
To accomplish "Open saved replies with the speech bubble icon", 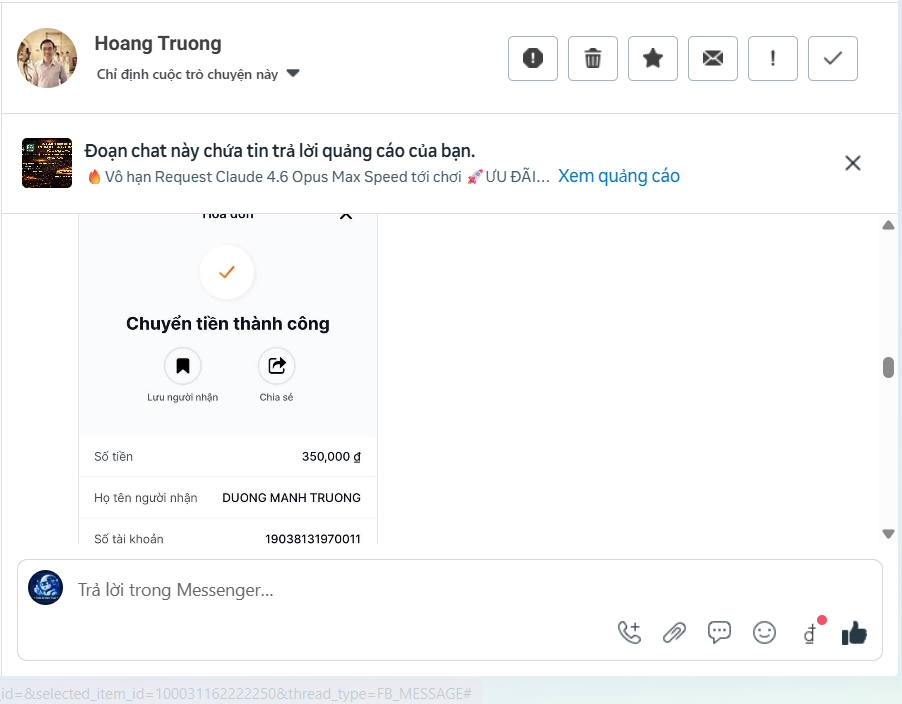I will [x=719, y=632].
